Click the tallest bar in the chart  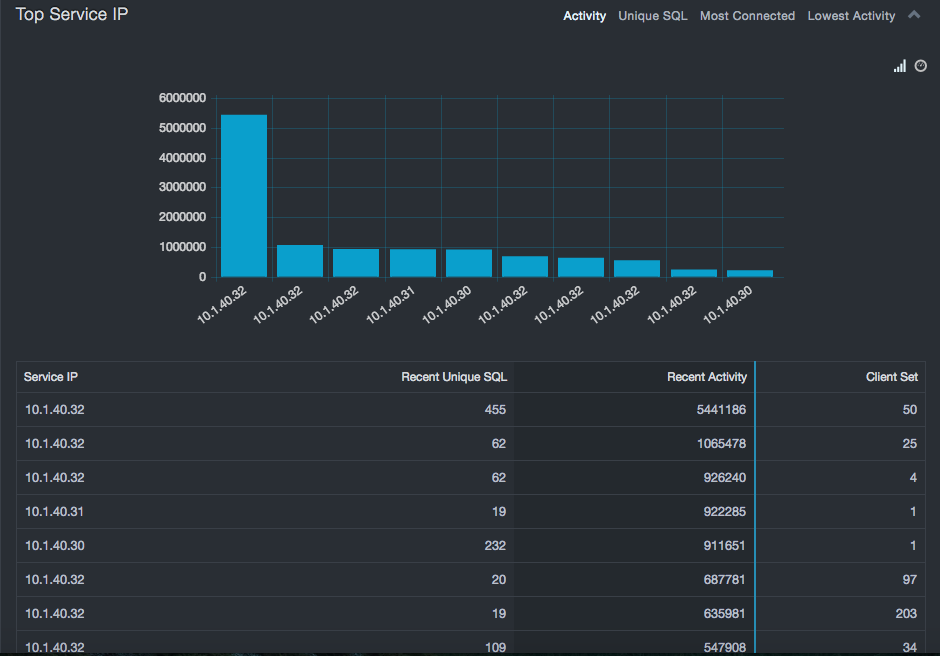pyautogui.click(x=244, y=196)
